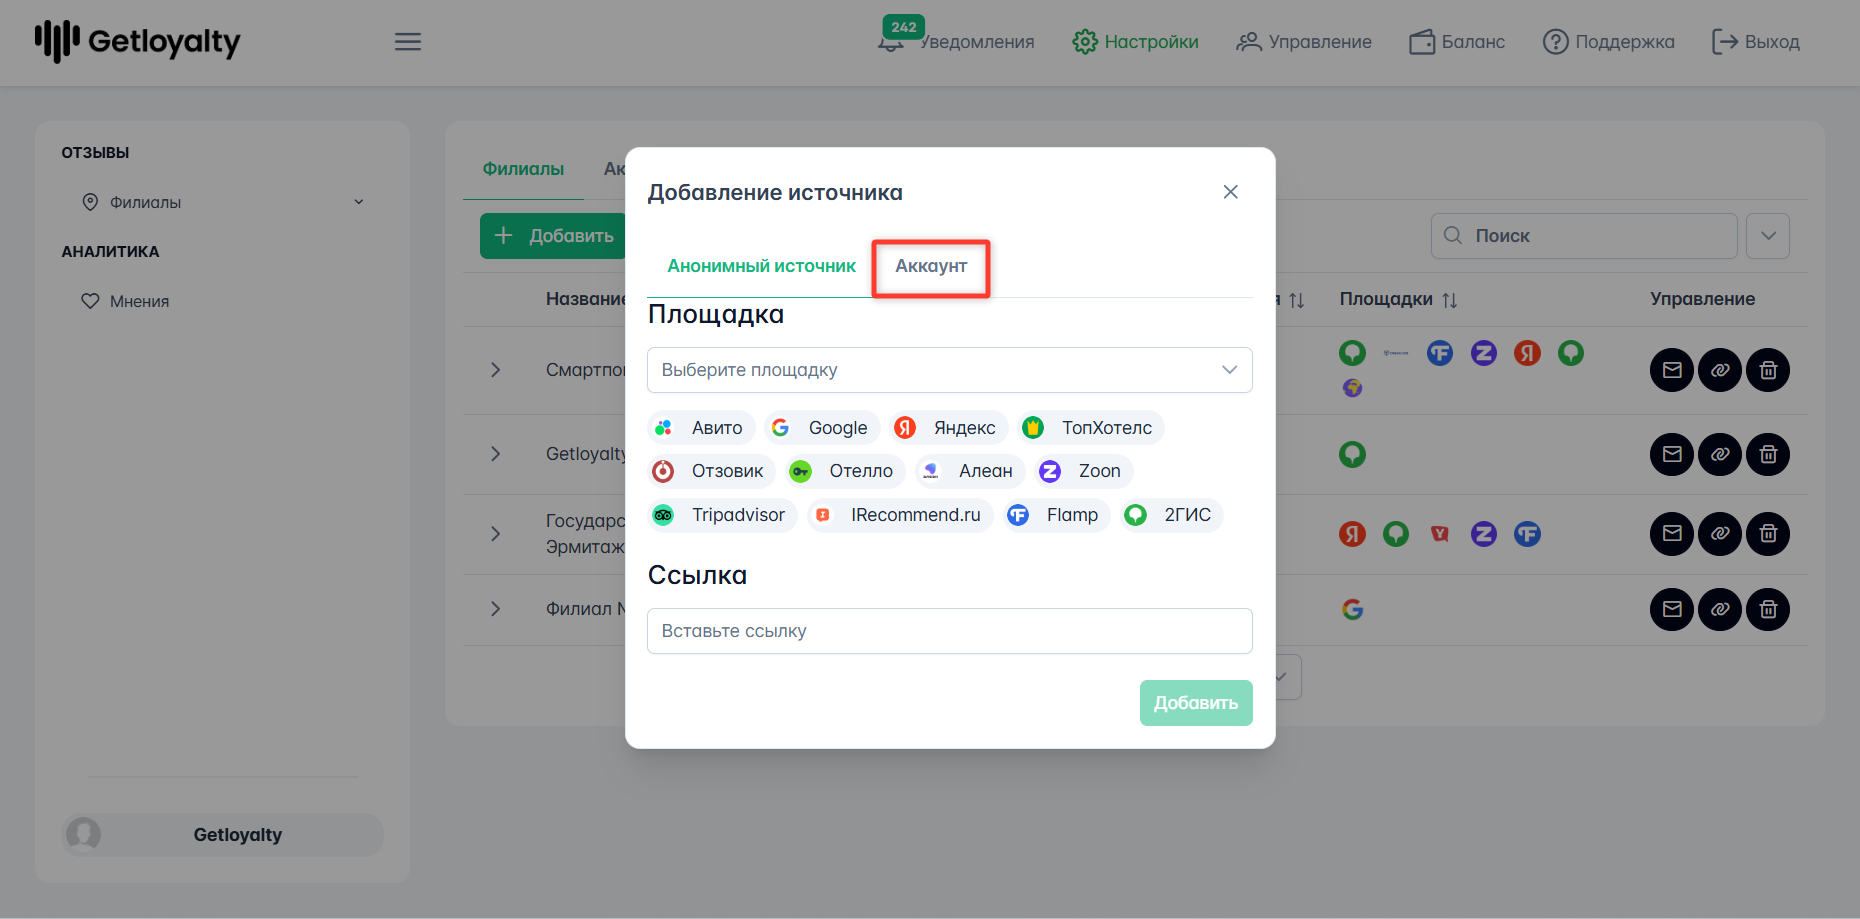Click the mail icon in the Getloyalty row
This screenshot has width=1860, height=919.
coord(1672,454)
